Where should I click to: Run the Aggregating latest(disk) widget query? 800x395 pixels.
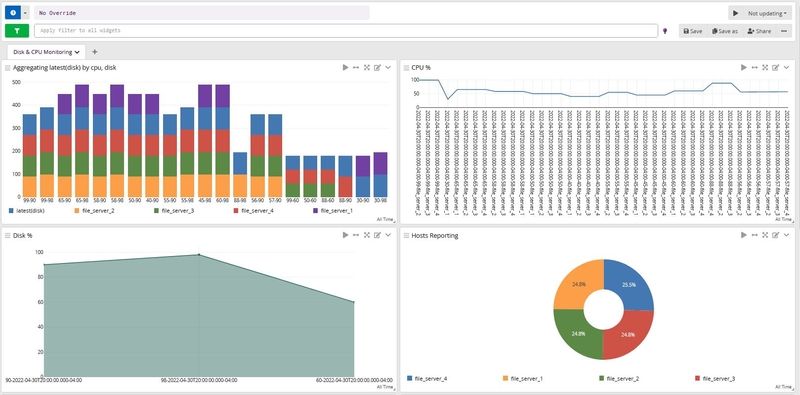[x=345, y=67]
